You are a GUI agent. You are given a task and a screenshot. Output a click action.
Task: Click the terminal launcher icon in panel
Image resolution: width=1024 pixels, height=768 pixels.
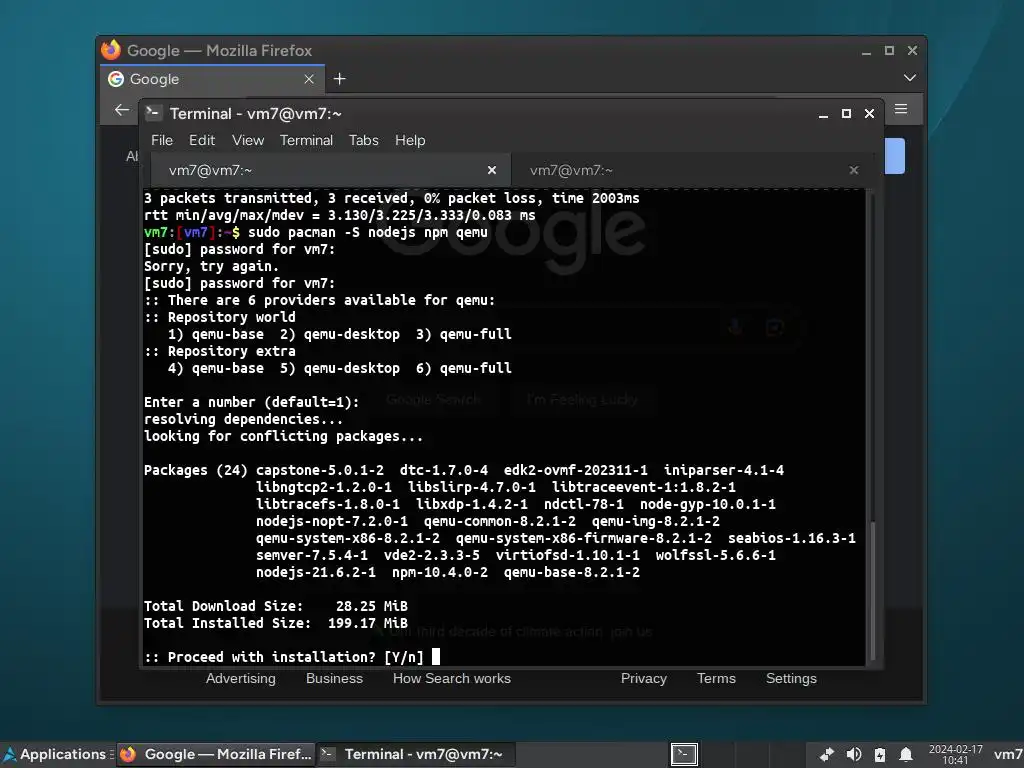[684, 755]
